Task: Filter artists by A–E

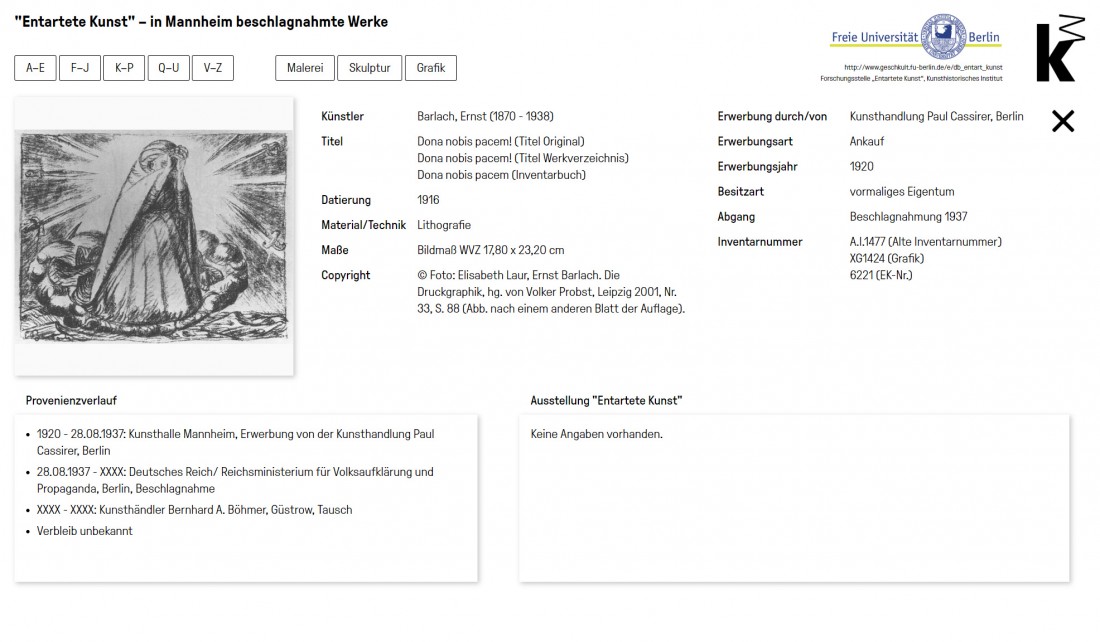Action: (35, 68)
